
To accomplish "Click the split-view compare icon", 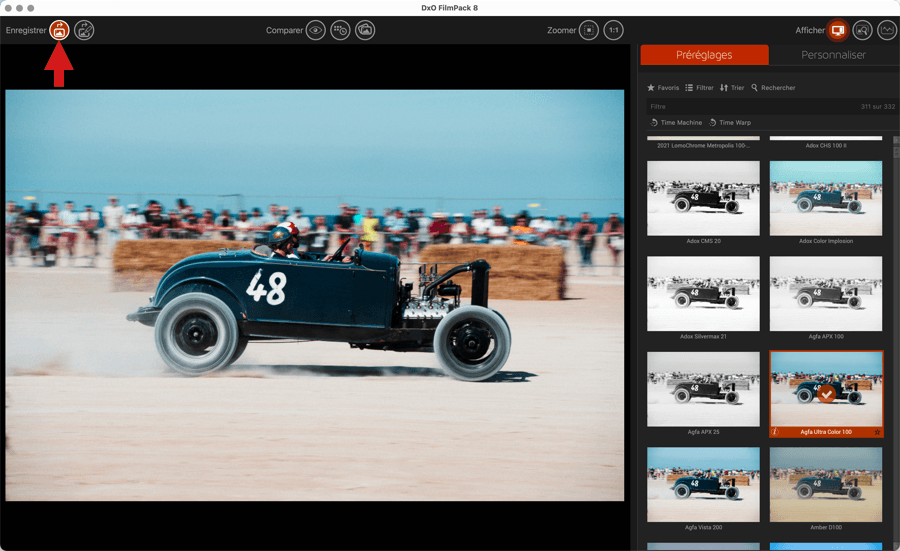I will click(x=340, y=31).
